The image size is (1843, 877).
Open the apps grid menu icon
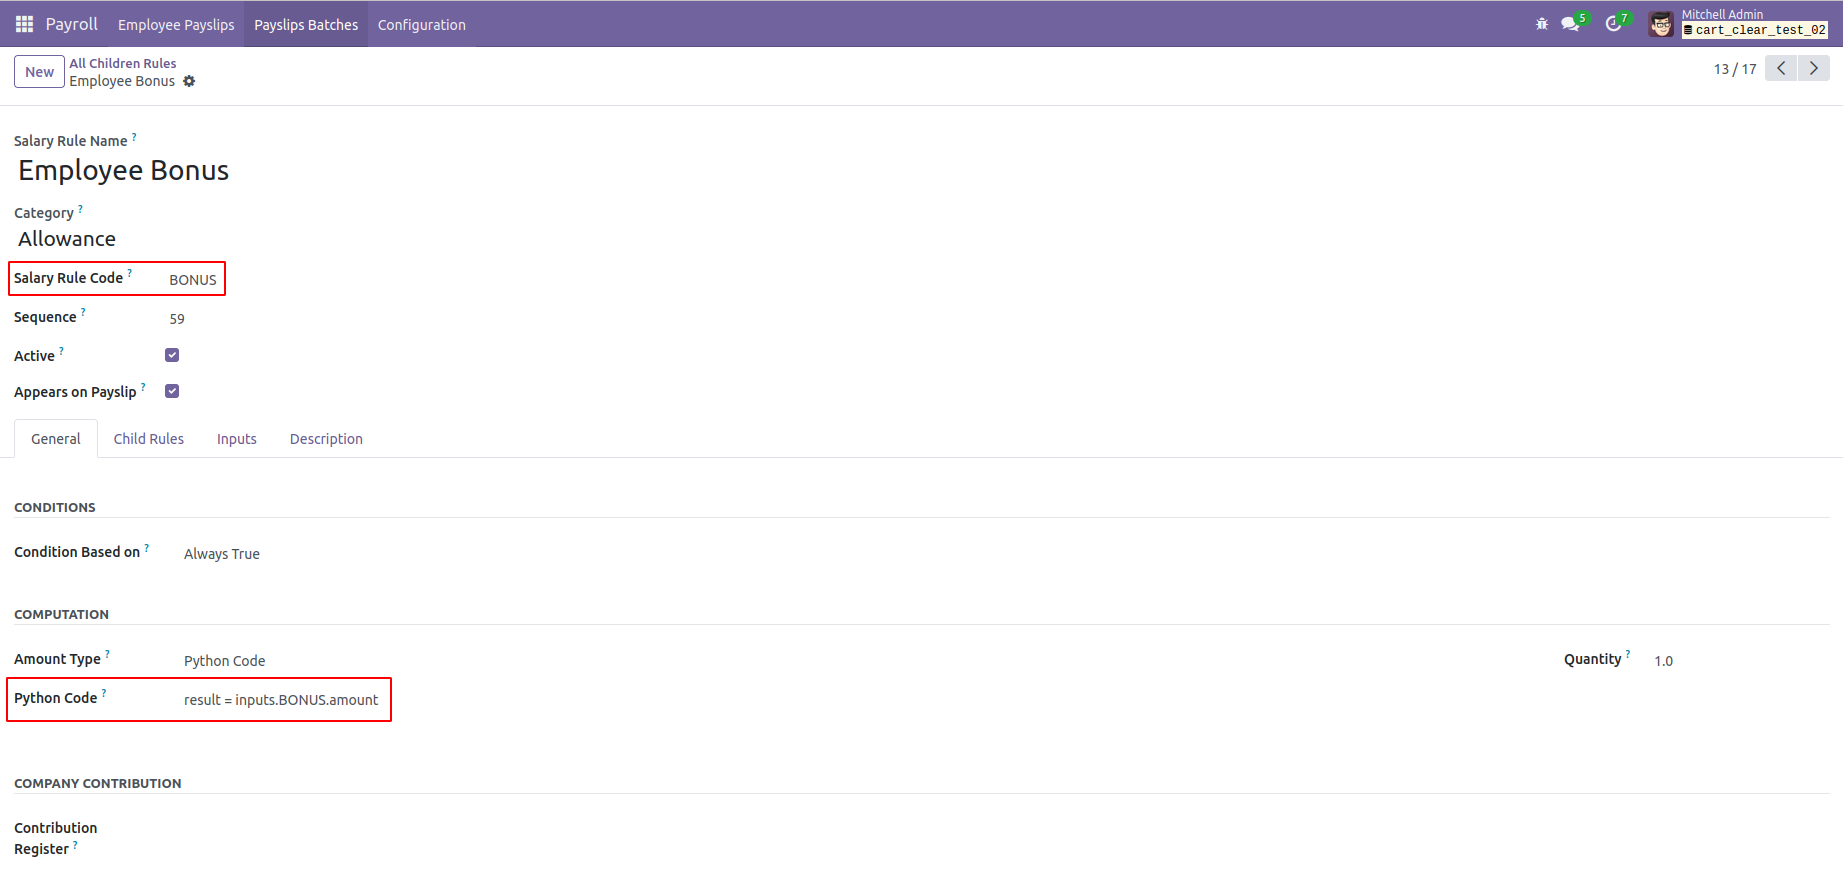[24, 24]
